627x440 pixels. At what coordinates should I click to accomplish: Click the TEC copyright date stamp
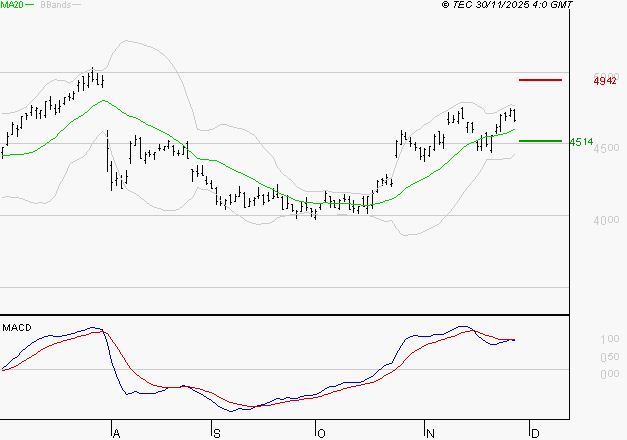507,5
